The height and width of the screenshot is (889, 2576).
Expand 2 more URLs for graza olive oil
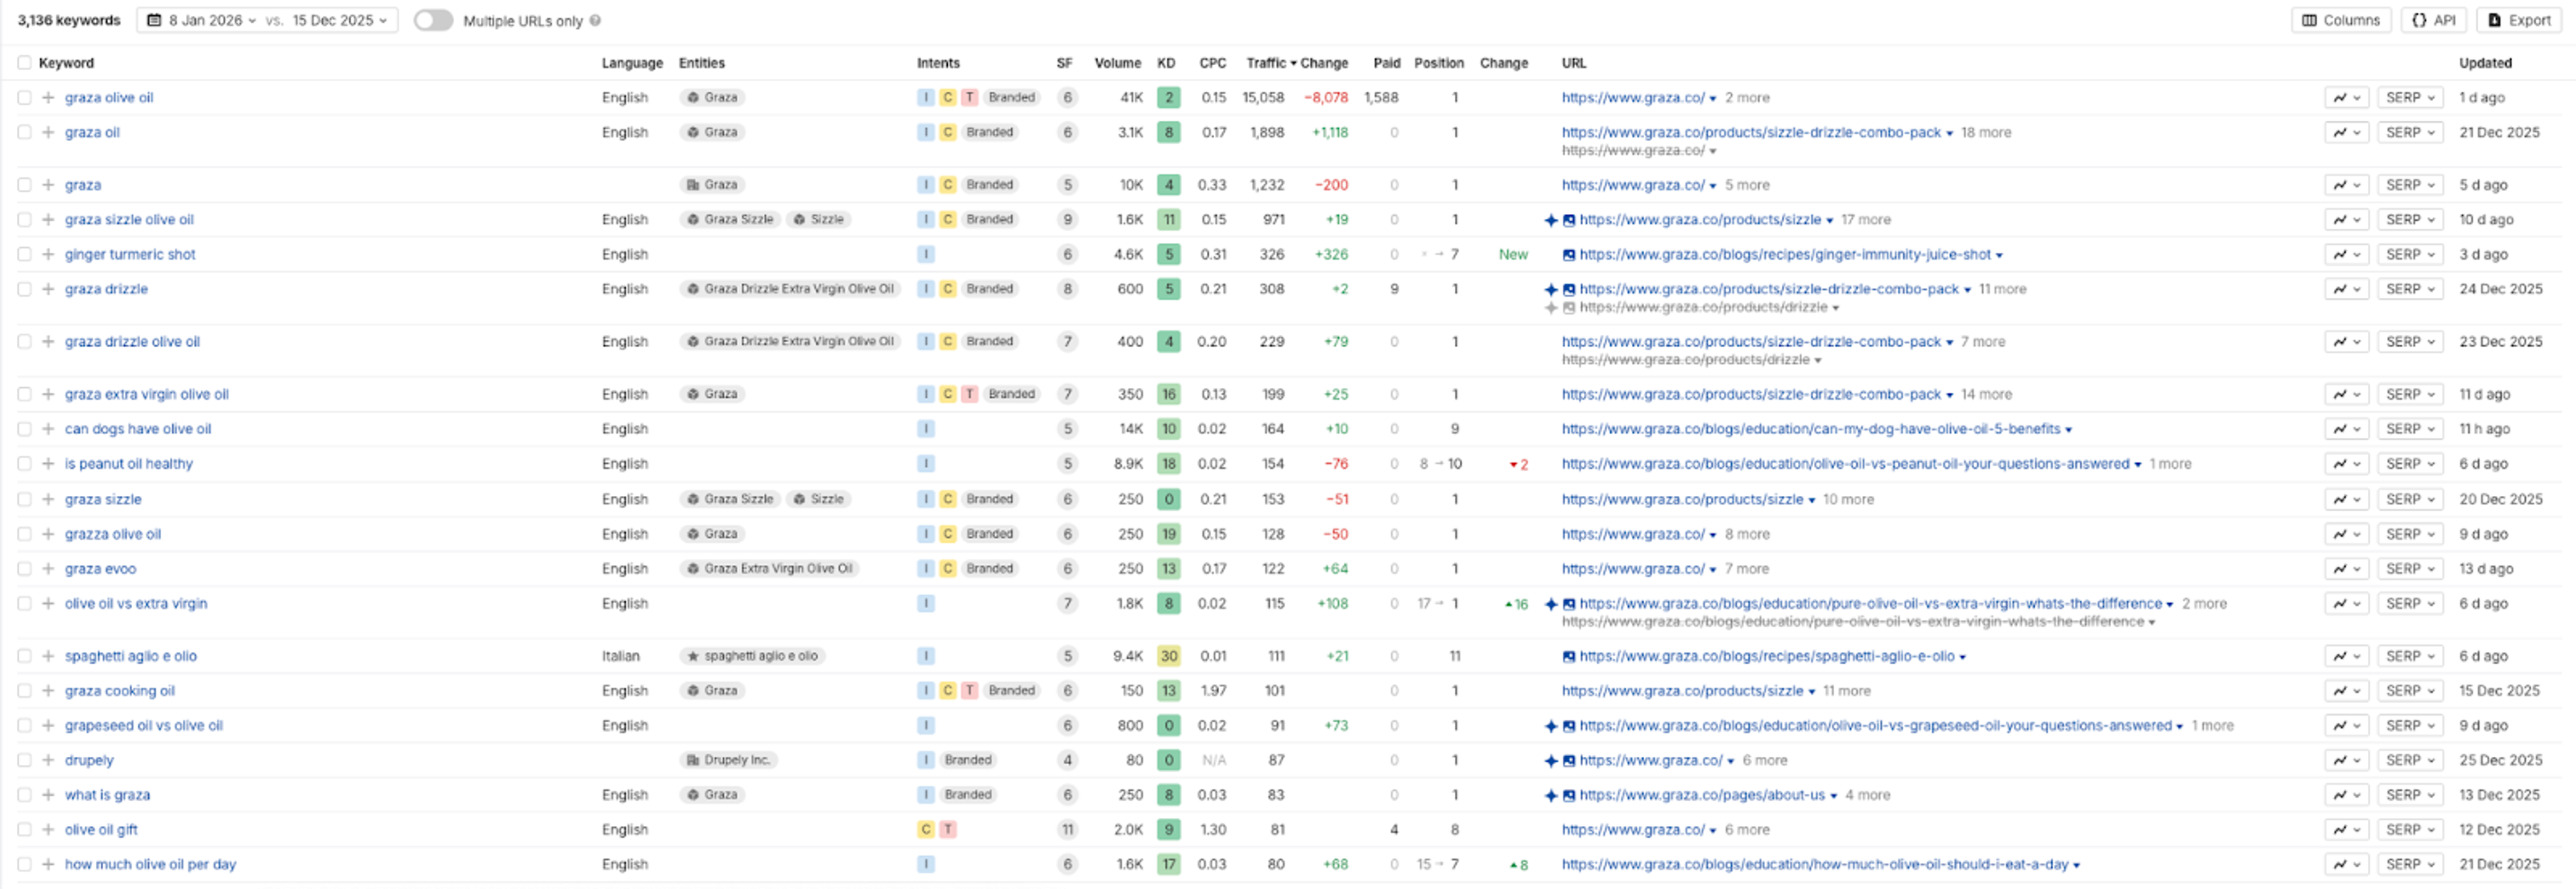[x=1747, y=98]
